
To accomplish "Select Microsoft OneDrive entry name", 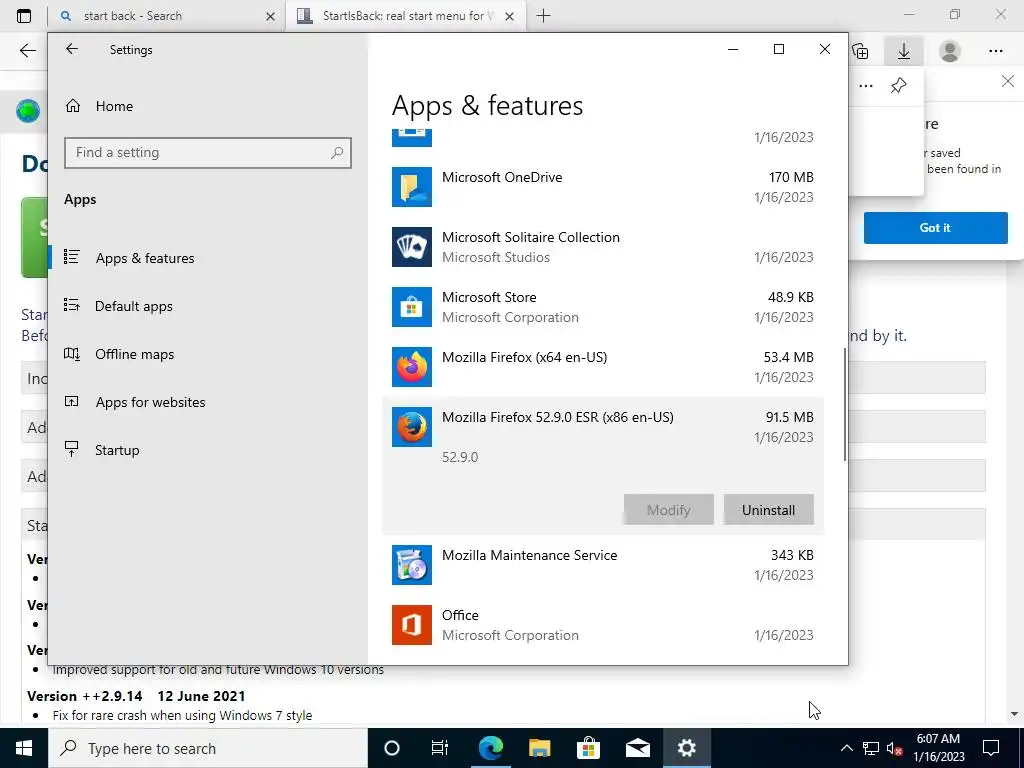I will click(x=502, y=177).
